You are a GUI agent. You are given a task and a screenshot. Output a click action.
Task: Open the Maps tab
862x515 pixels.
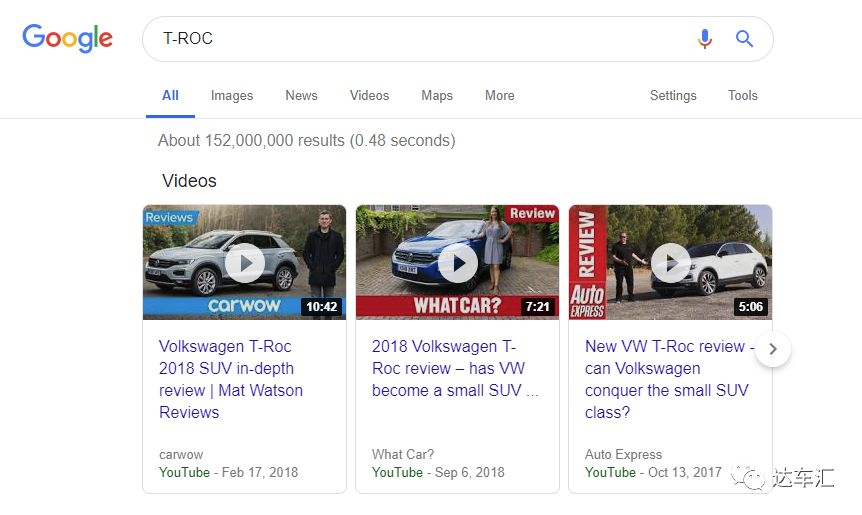click(x=437, y=96)
